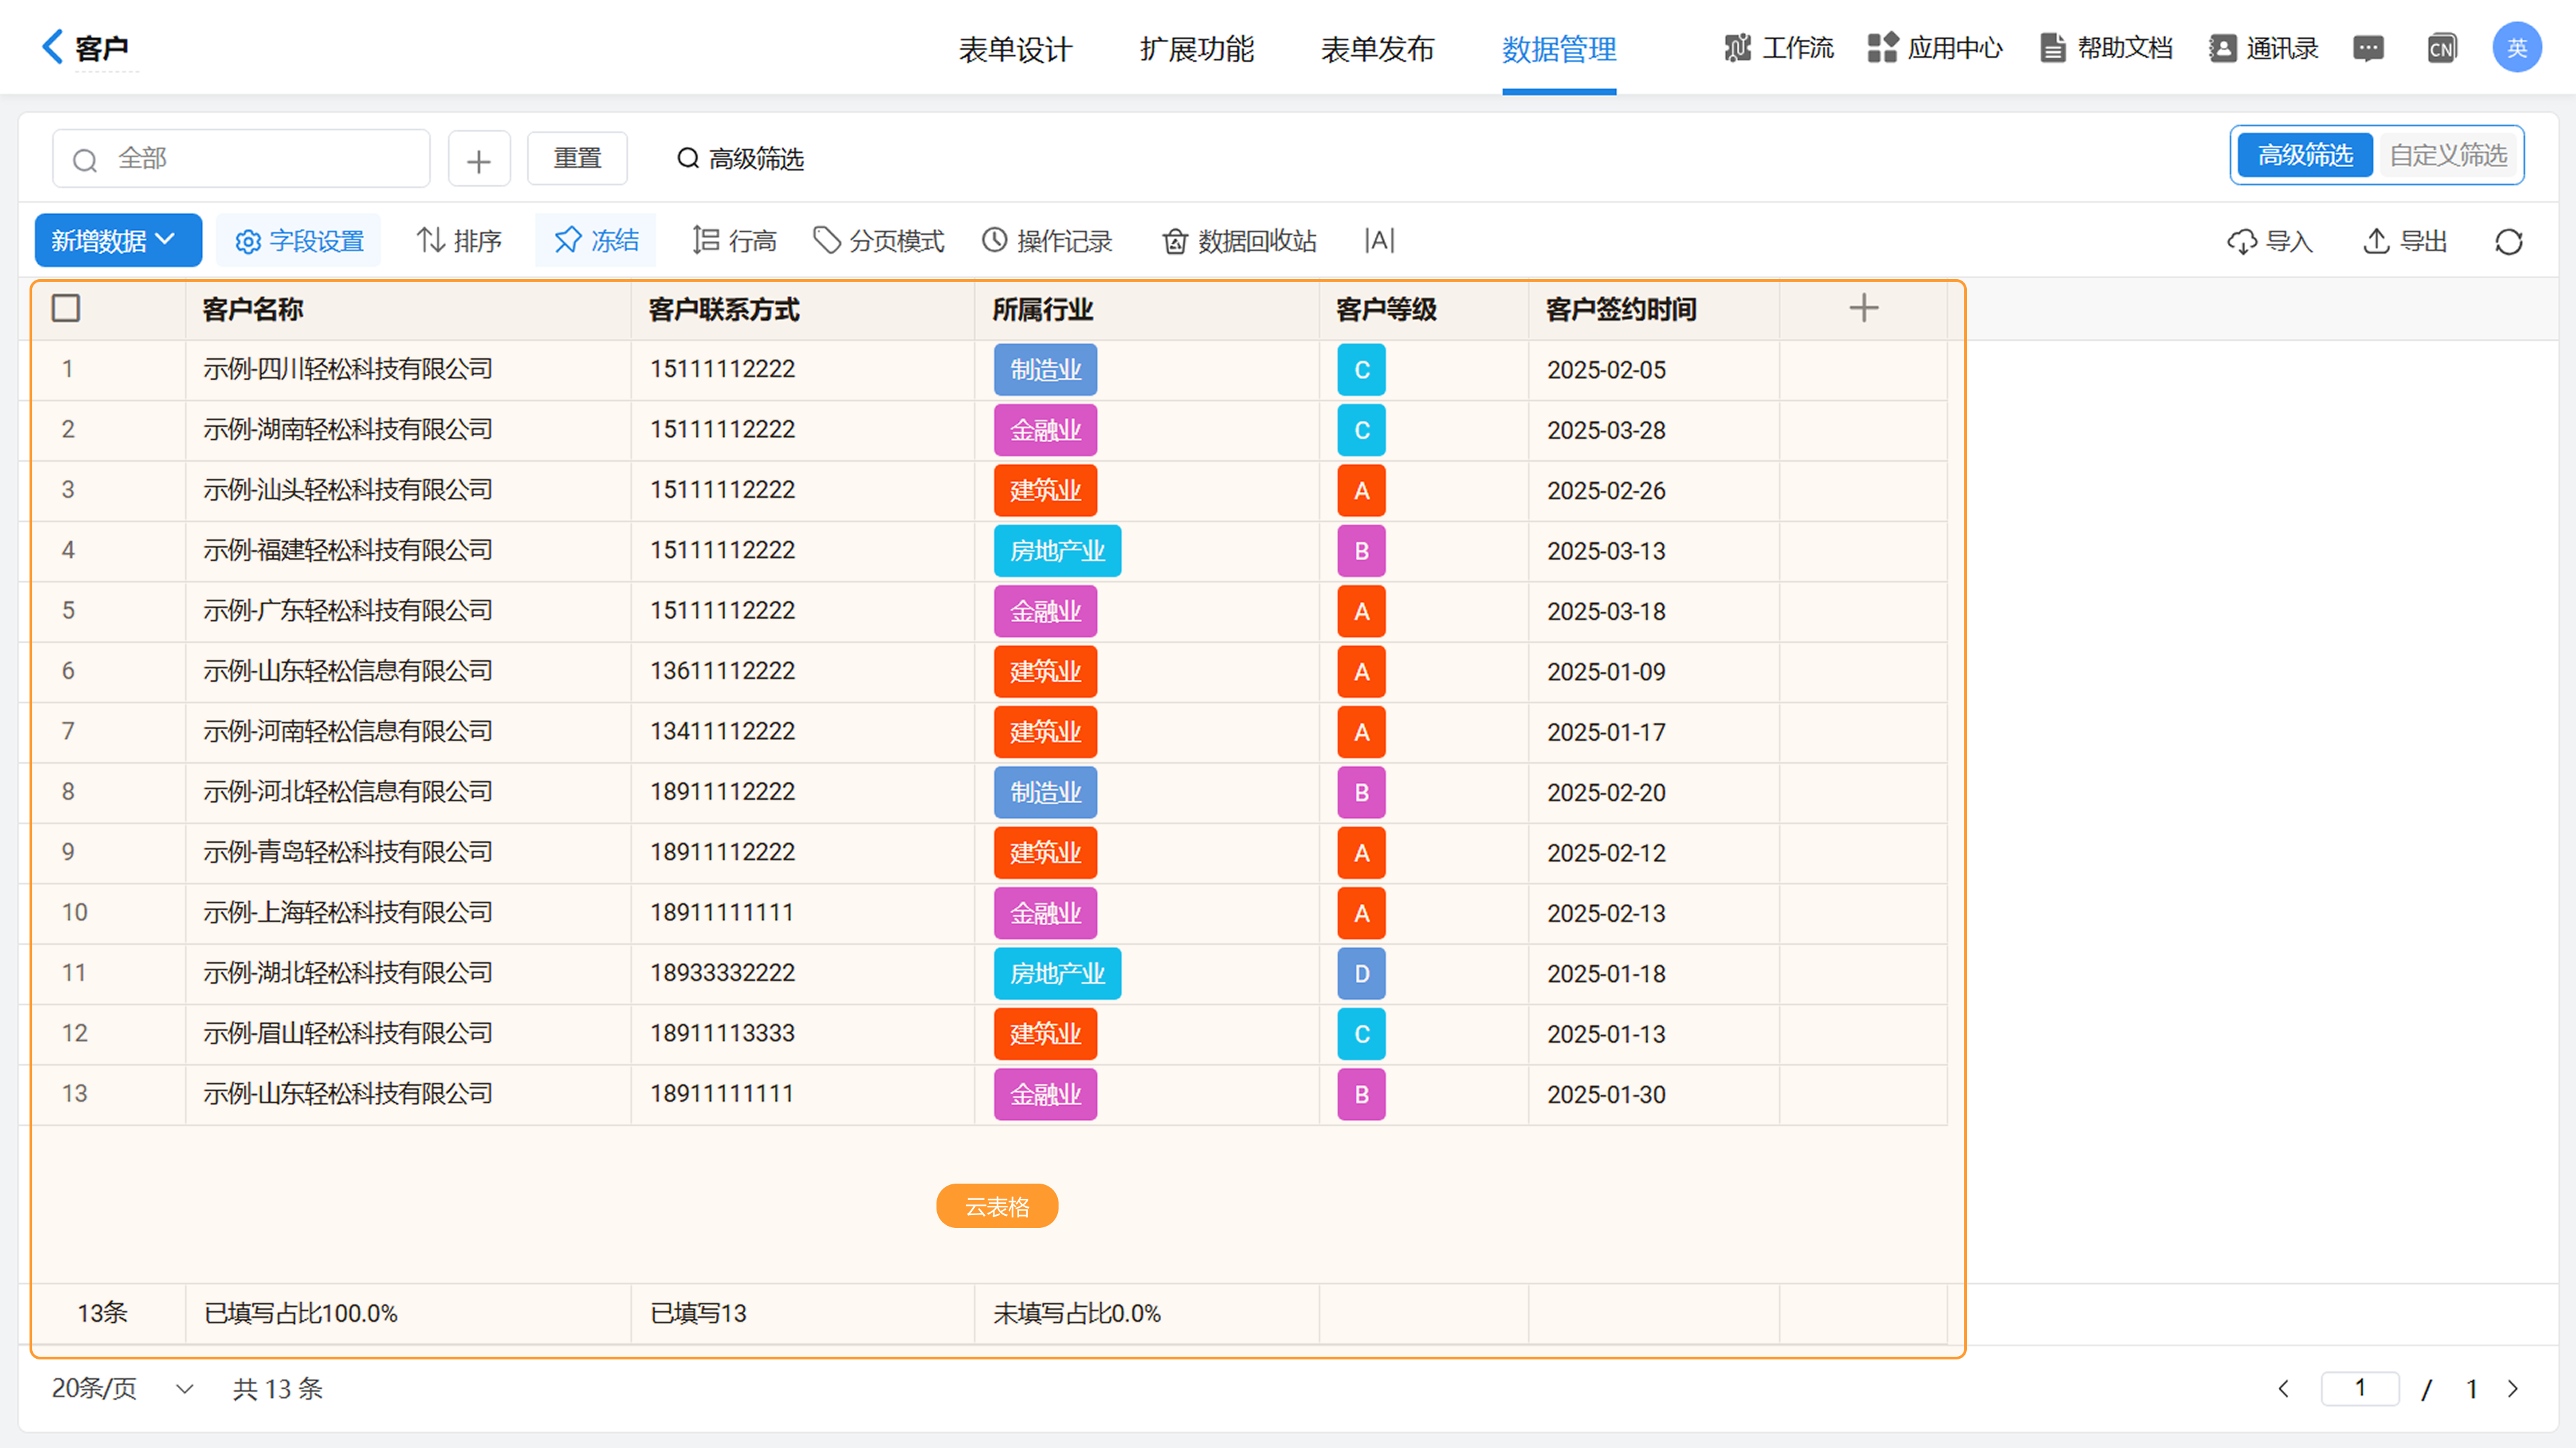Click 制造业 tag in row 1
This screenshot has width=2576, height=1448.
[1045, 370]
